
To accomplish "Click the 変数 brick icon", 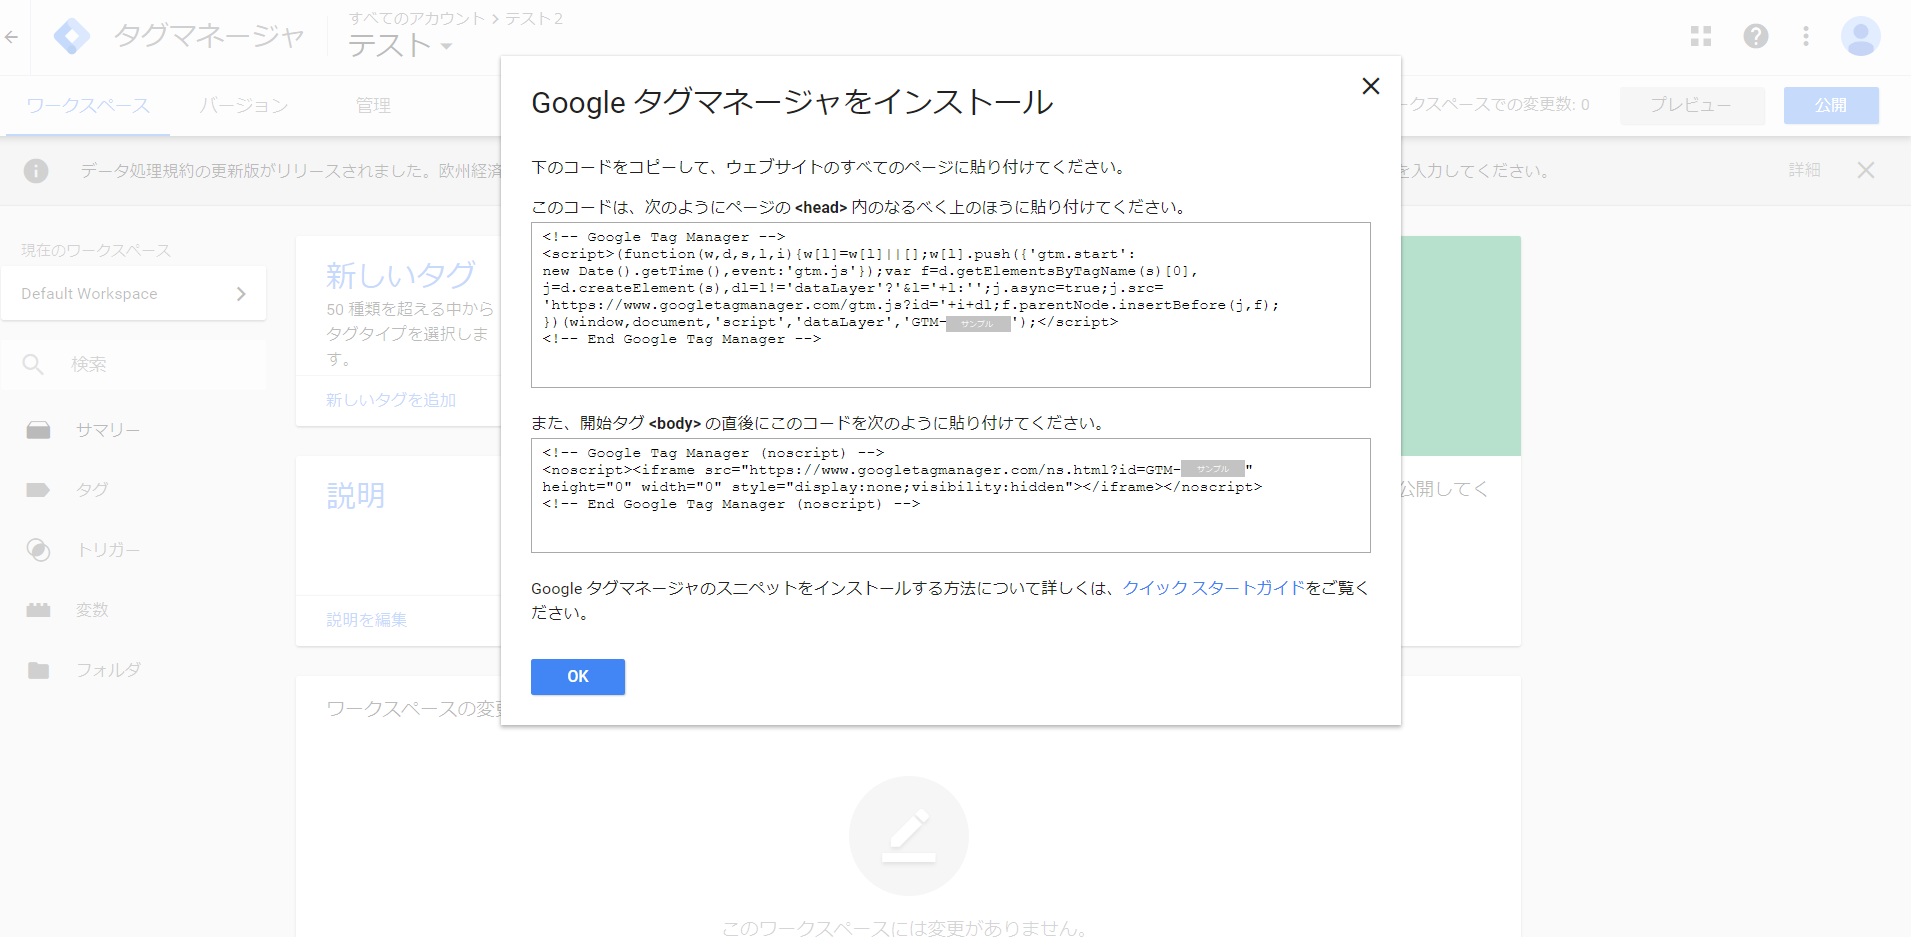I will click(x=38, y=610).
